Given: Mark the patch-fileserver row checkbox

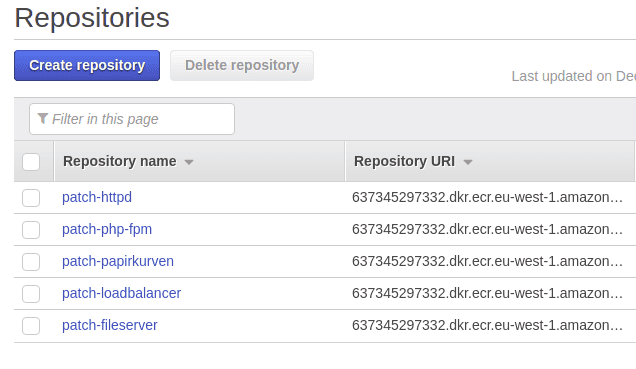Looking at the screenshot, I should pos(31,326).
